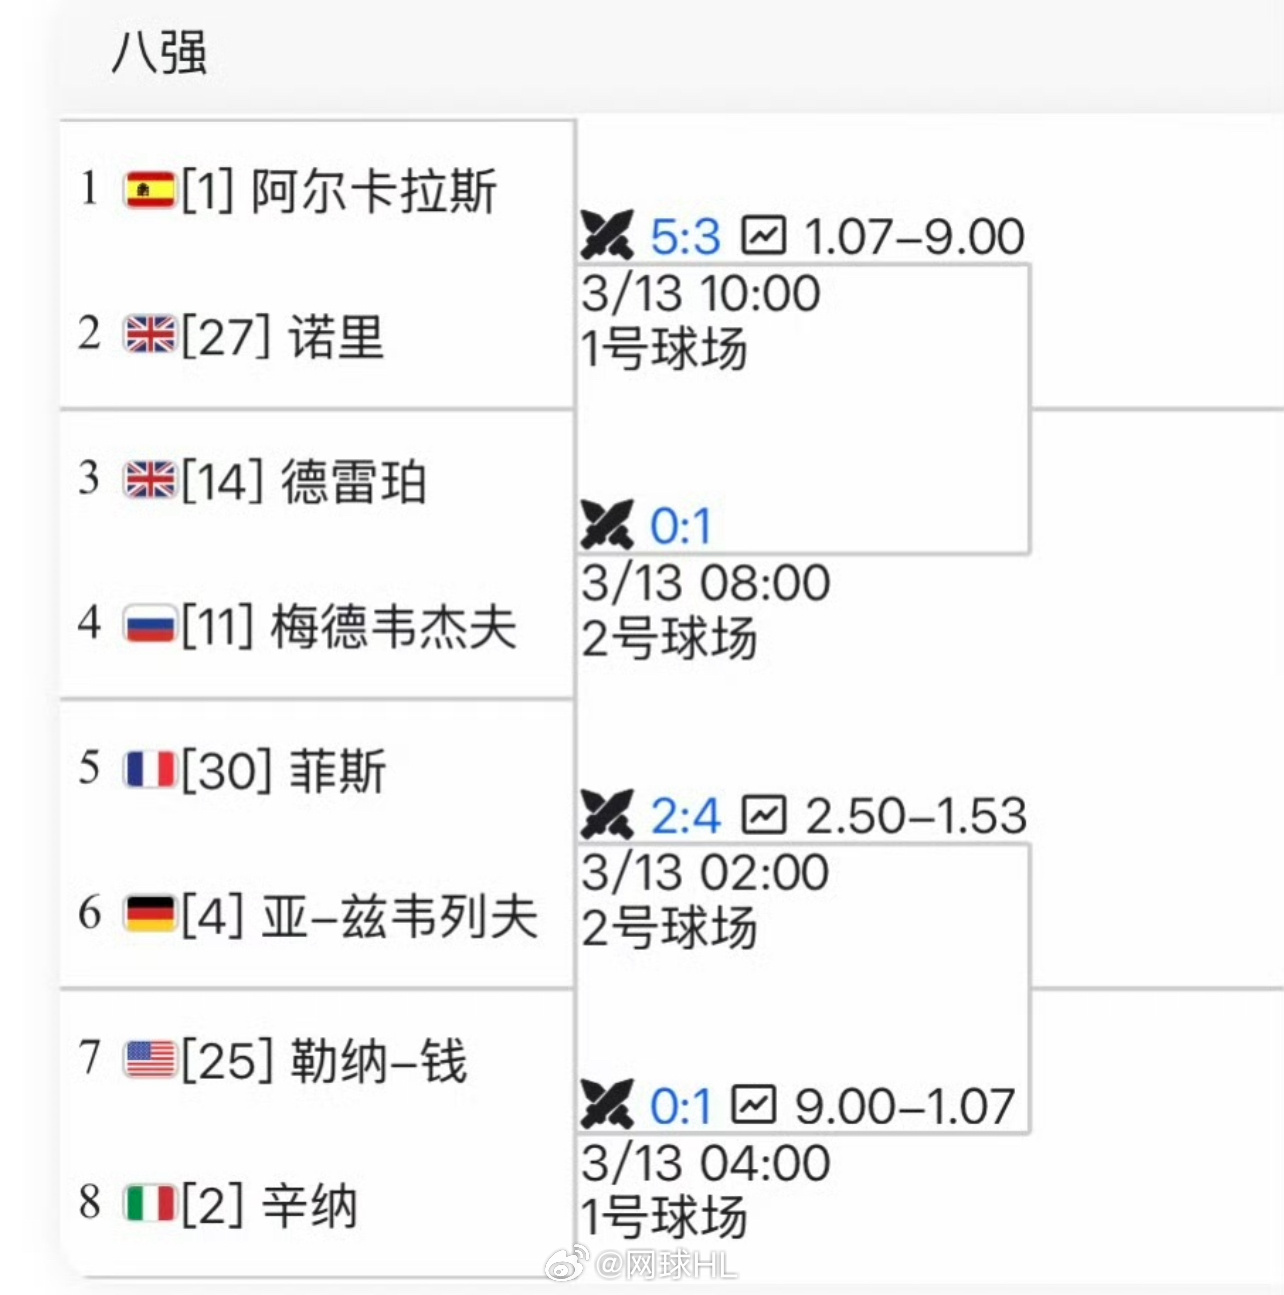1284x1295 pixels.
Task: Select player [11] 梅德韦杰夫
Action: coord(349,626)
